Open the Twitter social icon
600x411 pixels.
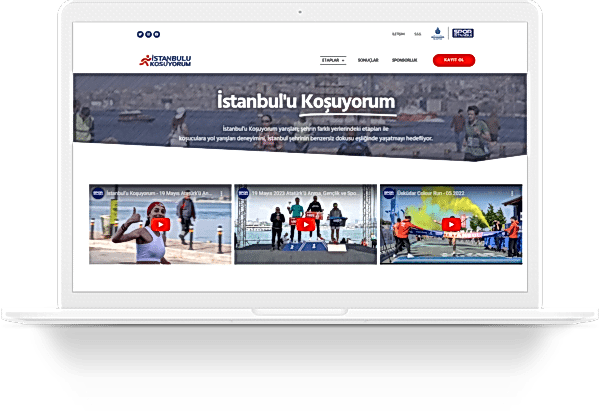tap(140, 34)
